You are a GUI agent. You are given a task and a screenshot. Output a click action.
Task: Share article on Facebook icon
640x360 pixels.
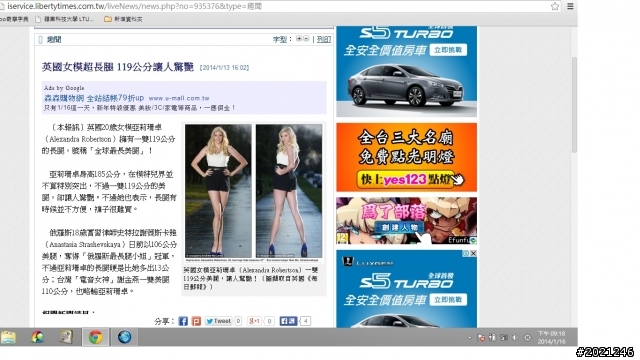point(183,321)
